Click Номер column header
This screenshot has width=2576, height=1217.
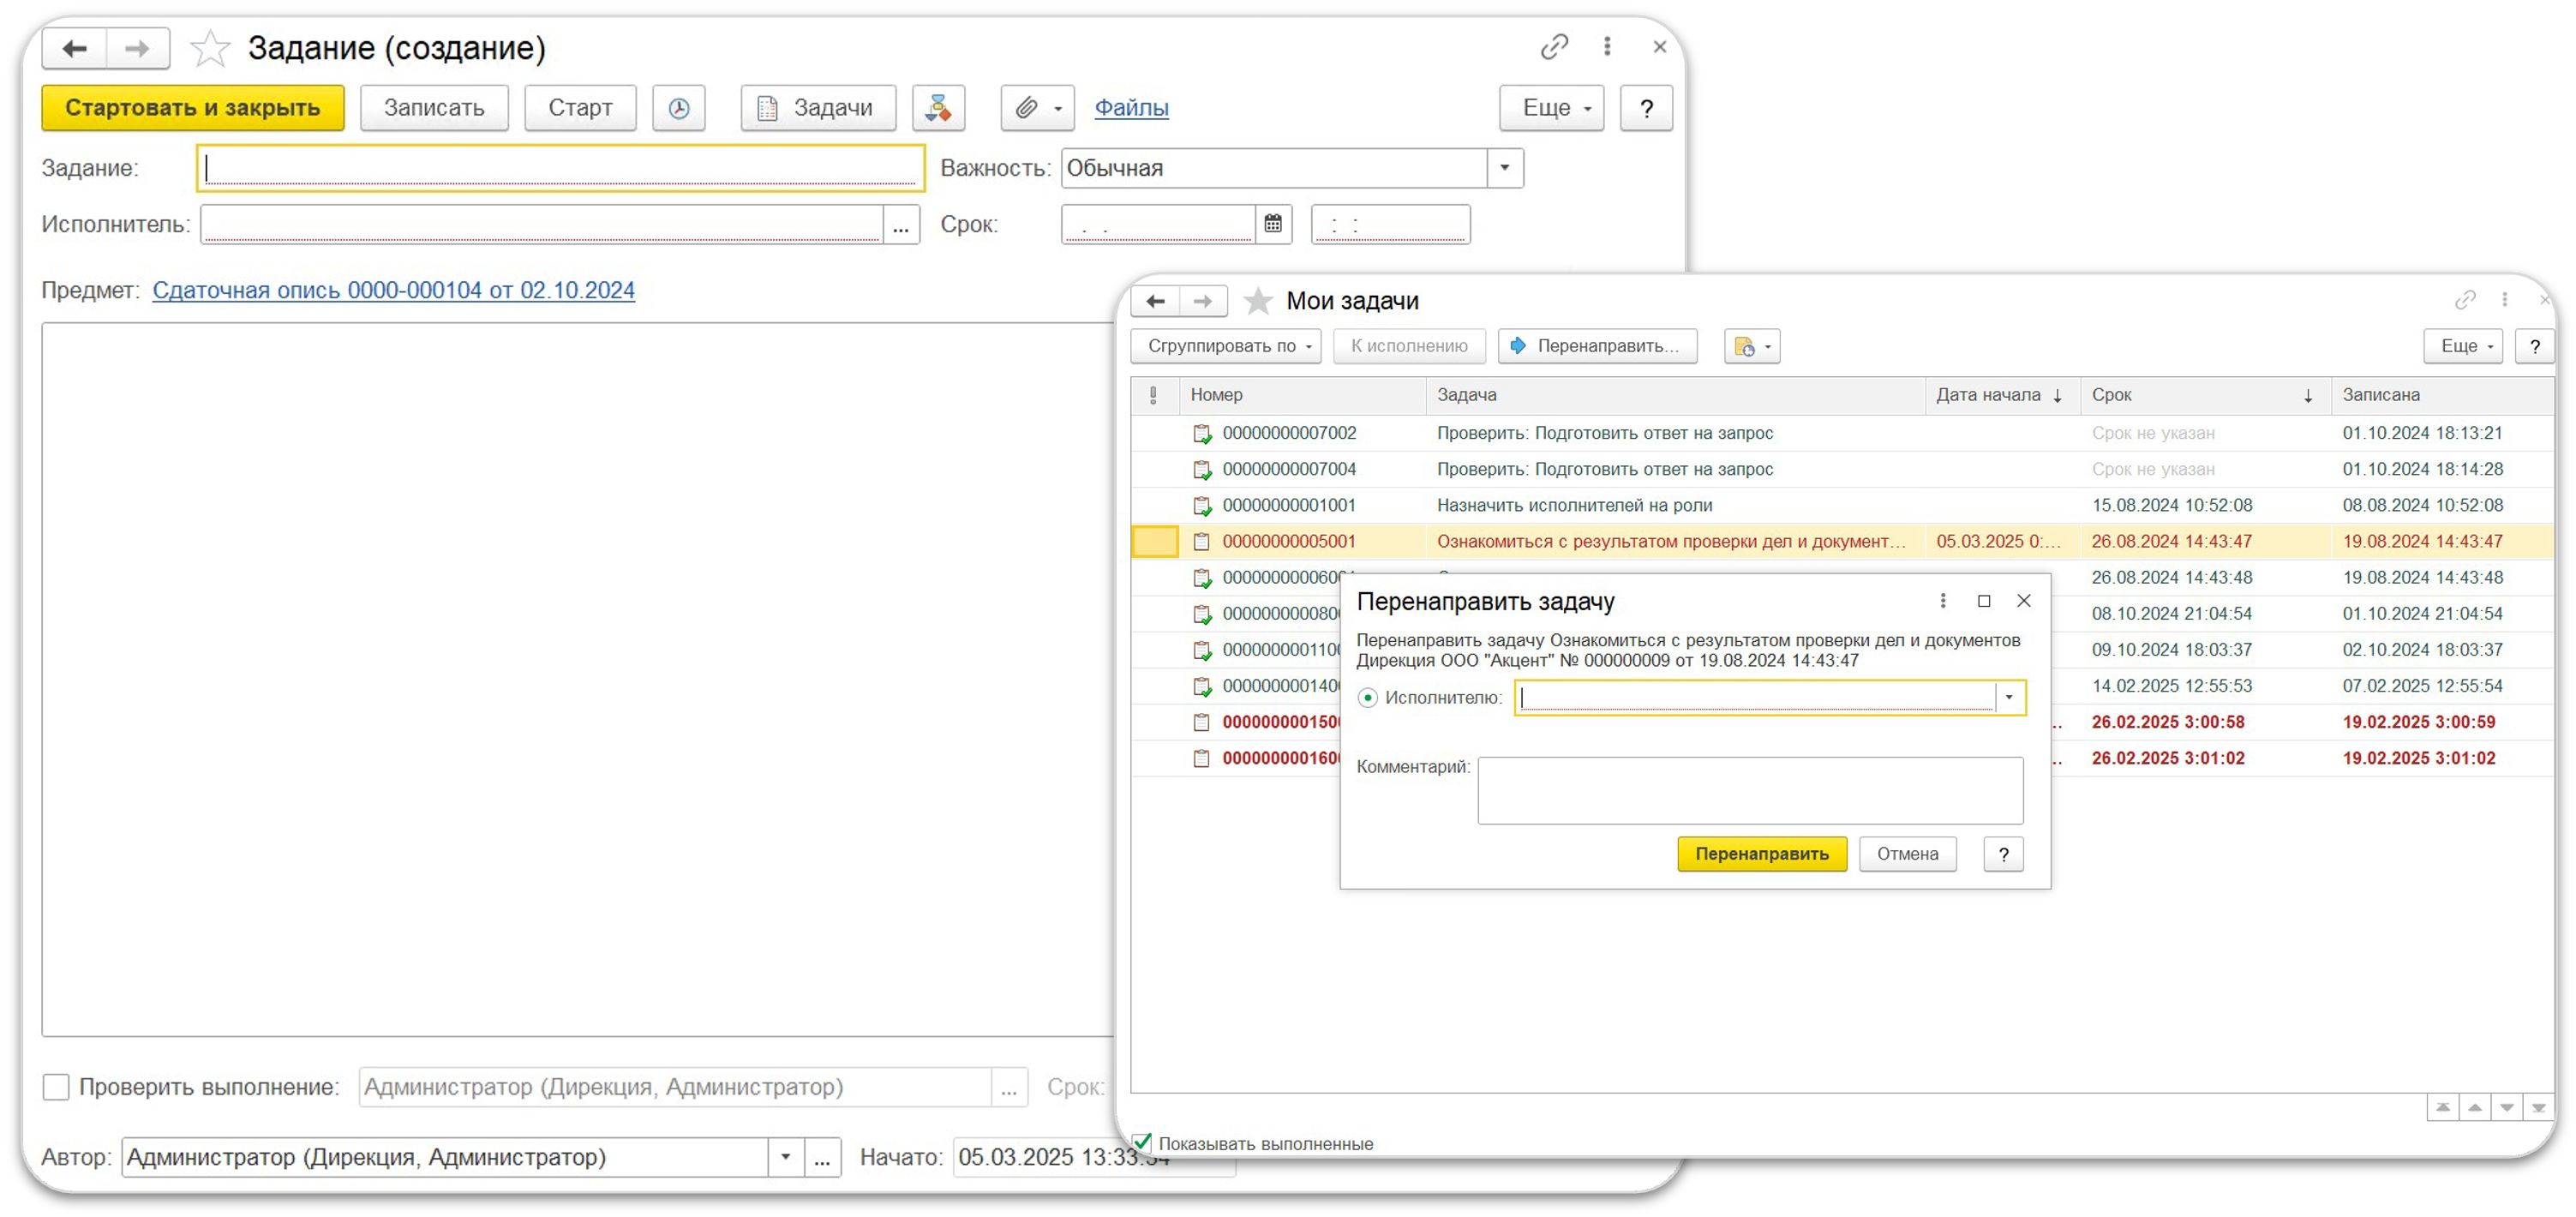tap(1303, 395)
